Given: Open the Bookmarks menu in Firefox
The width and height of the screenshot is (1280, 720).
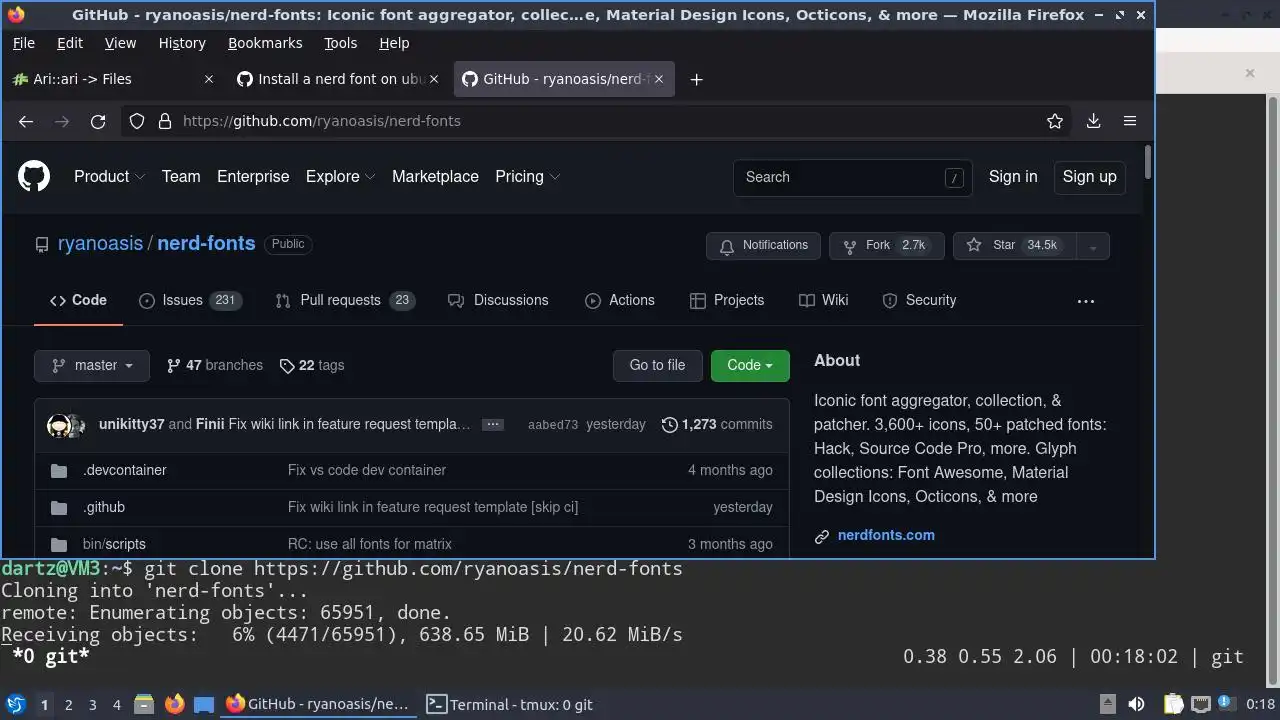Looking at the screenshot, I should pyautogui.click(x=265, y=43).
